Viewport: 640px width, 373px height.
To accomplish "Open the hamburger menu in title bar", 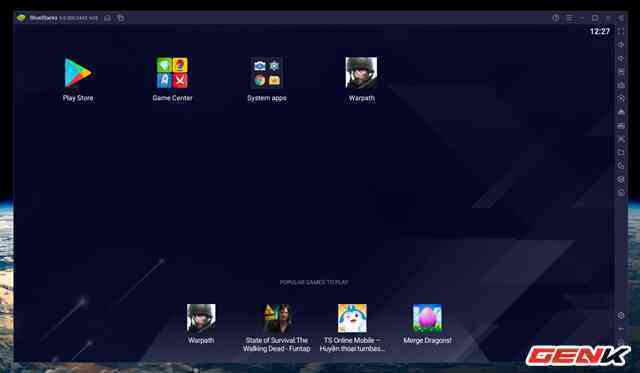I will click(x=569, y=18).
